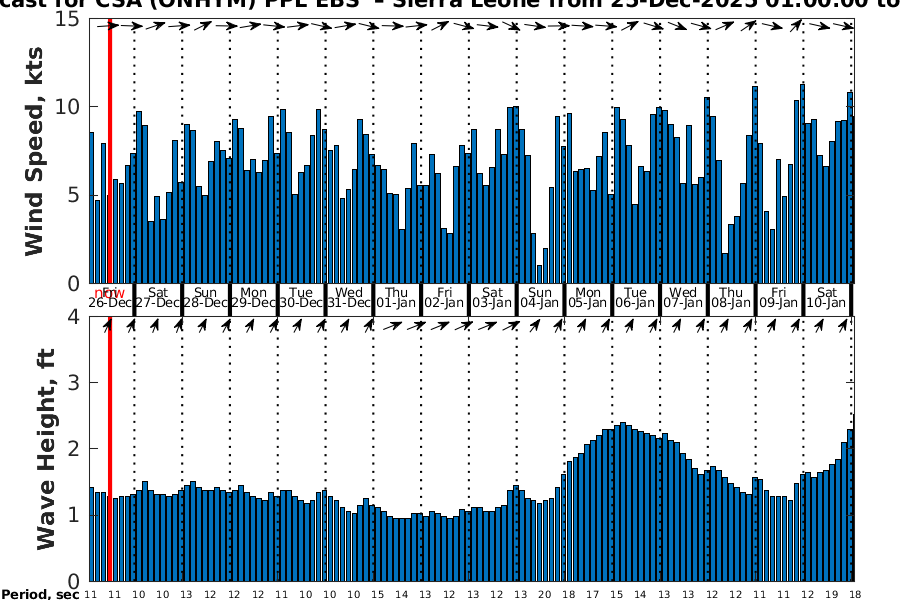Select the 'Wed 31-Dec' date label

click(349, 297)
